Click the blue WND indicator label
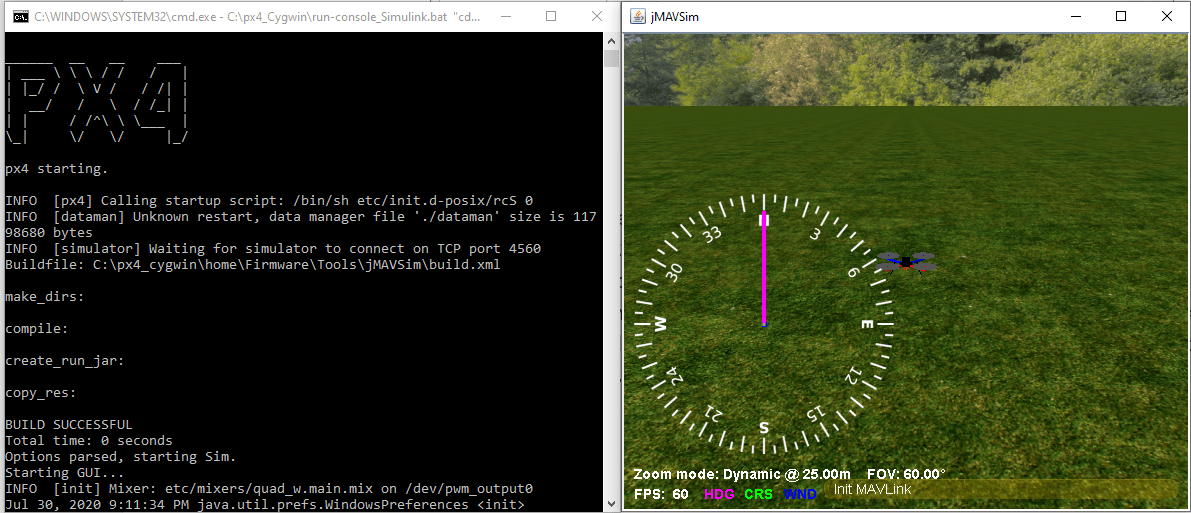Image resolution: width=1191 pixels, height=513 pixels. coord(800,494)
